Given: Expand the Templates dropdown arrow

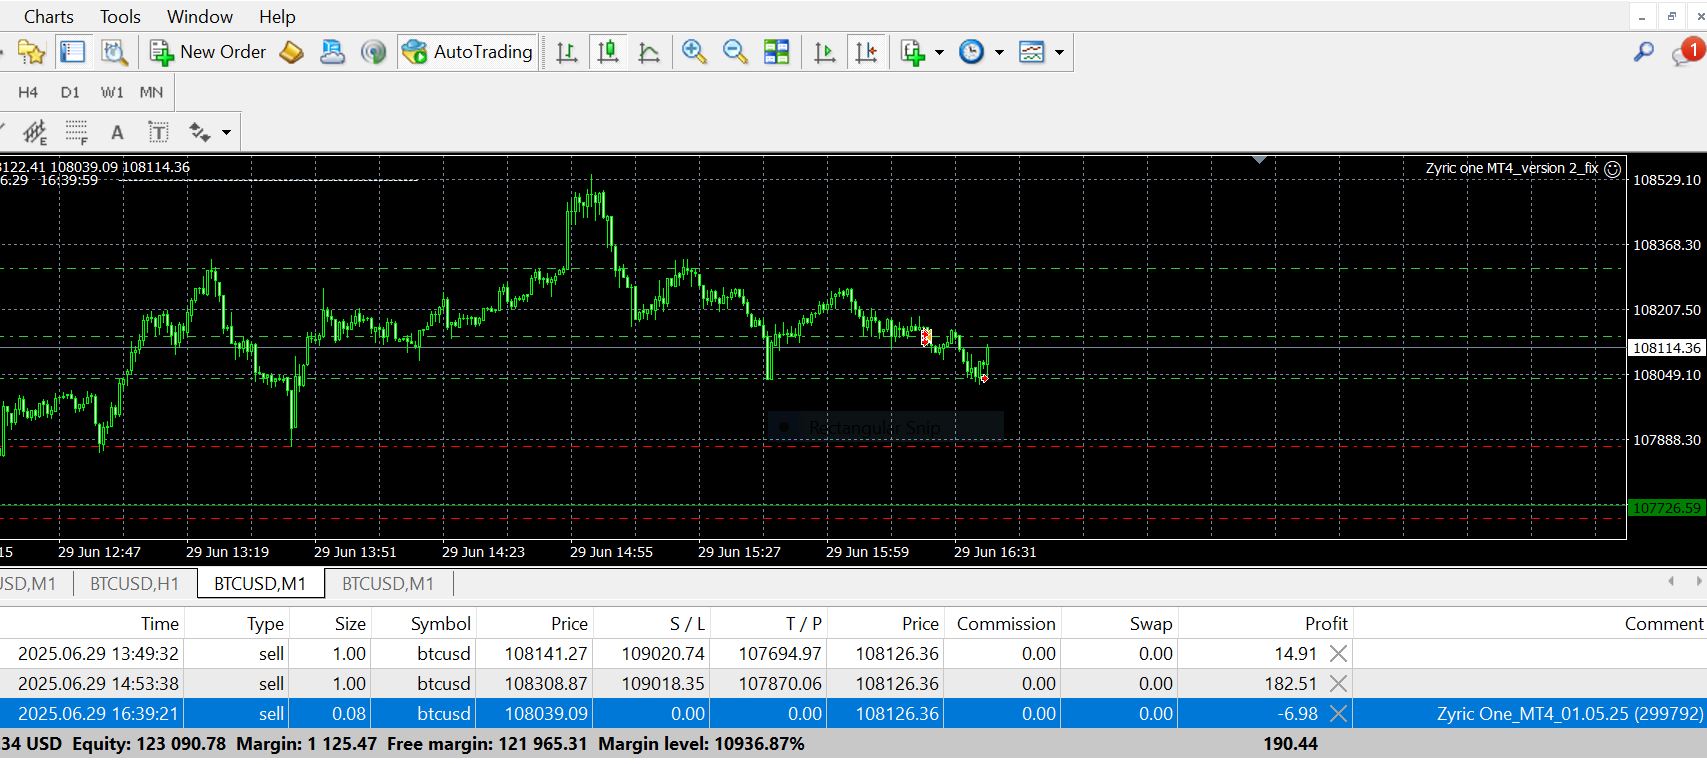Looking at the screenshot, I should [1059, 52].
